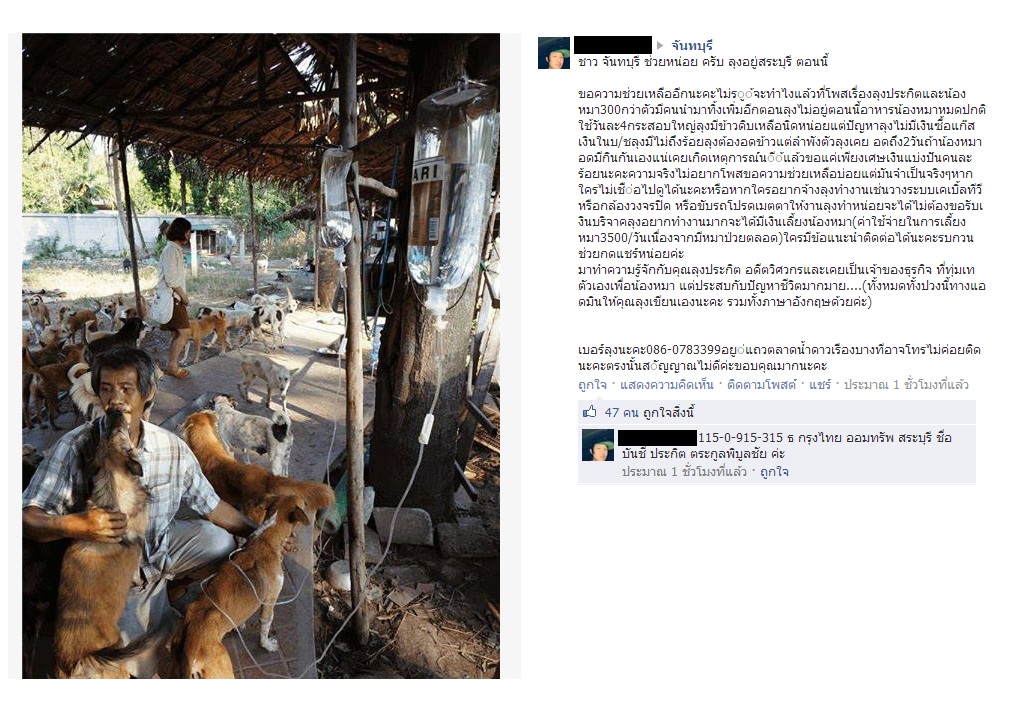Open the post timestamp ประมาณ 1 ชั่วโมงที่แล้ว

click(906, 385)
